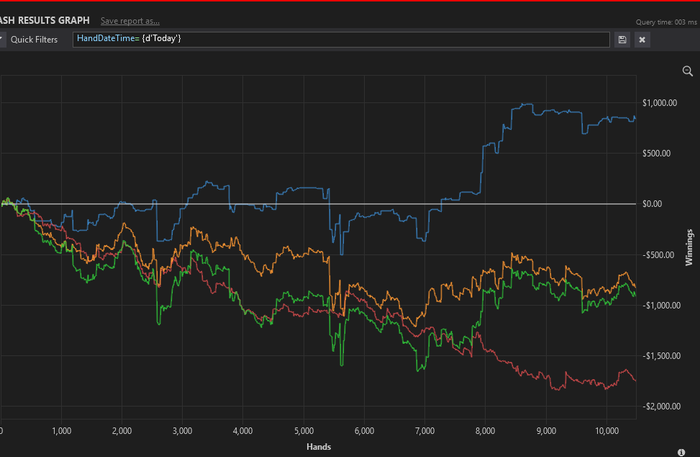Click the save filter disk icon
This screenshot has width=700, height=457.
[x=622, y=40]
